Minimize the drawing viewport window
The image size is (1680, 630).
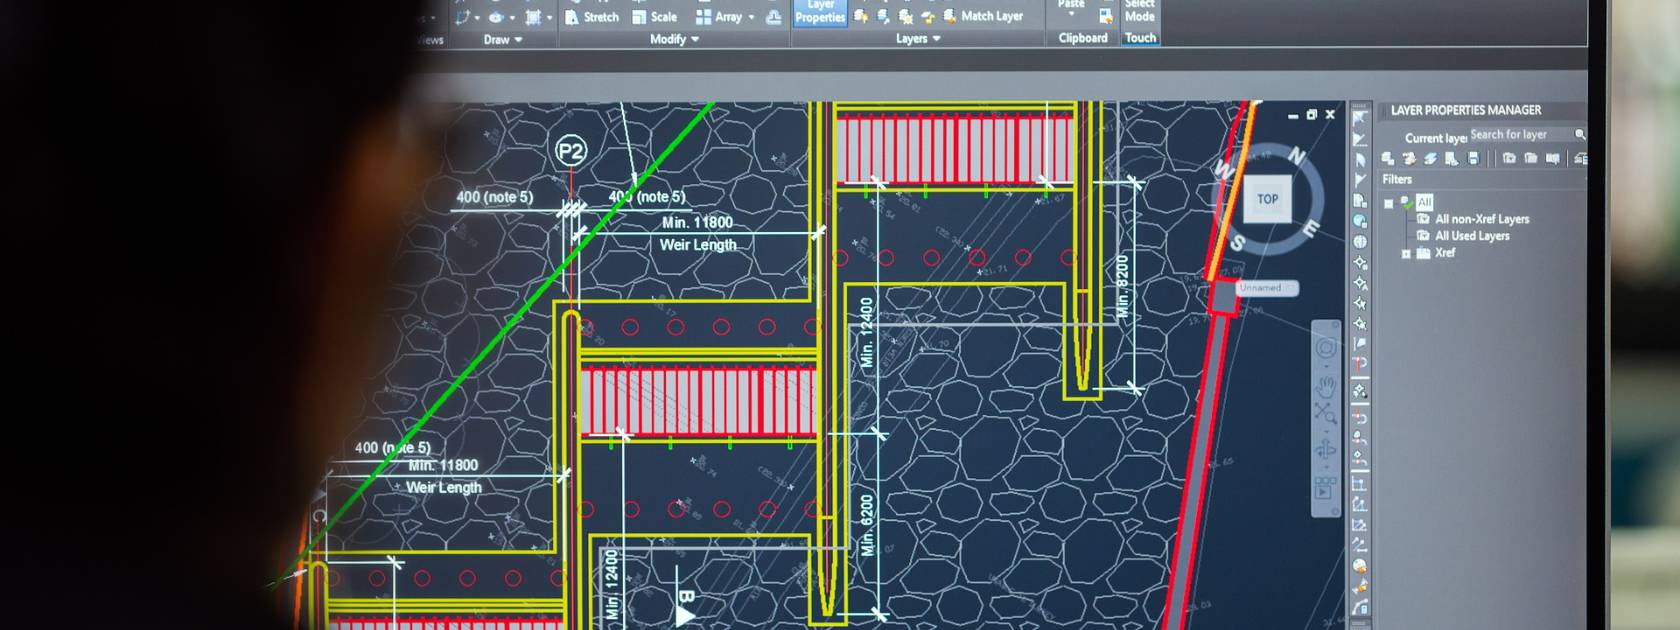tap(1293, 116)
